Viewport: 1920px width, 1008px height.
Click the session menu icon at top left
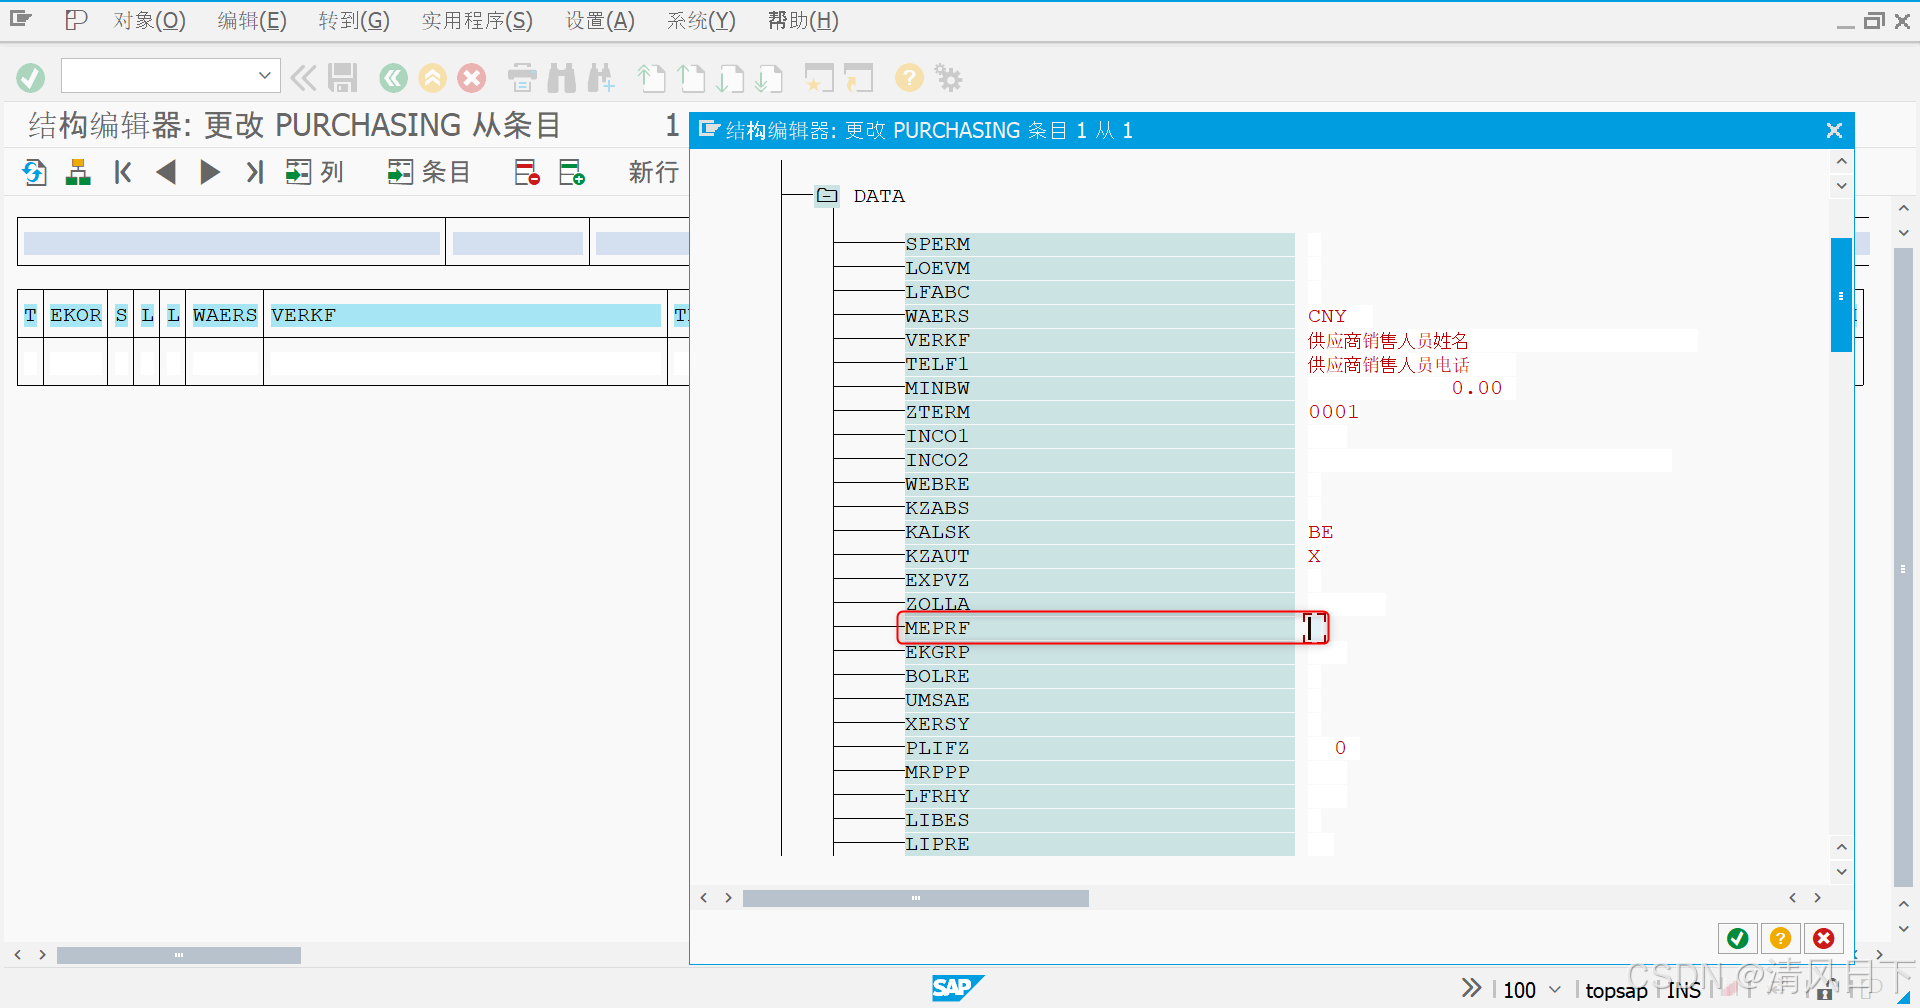coord(21,19)
